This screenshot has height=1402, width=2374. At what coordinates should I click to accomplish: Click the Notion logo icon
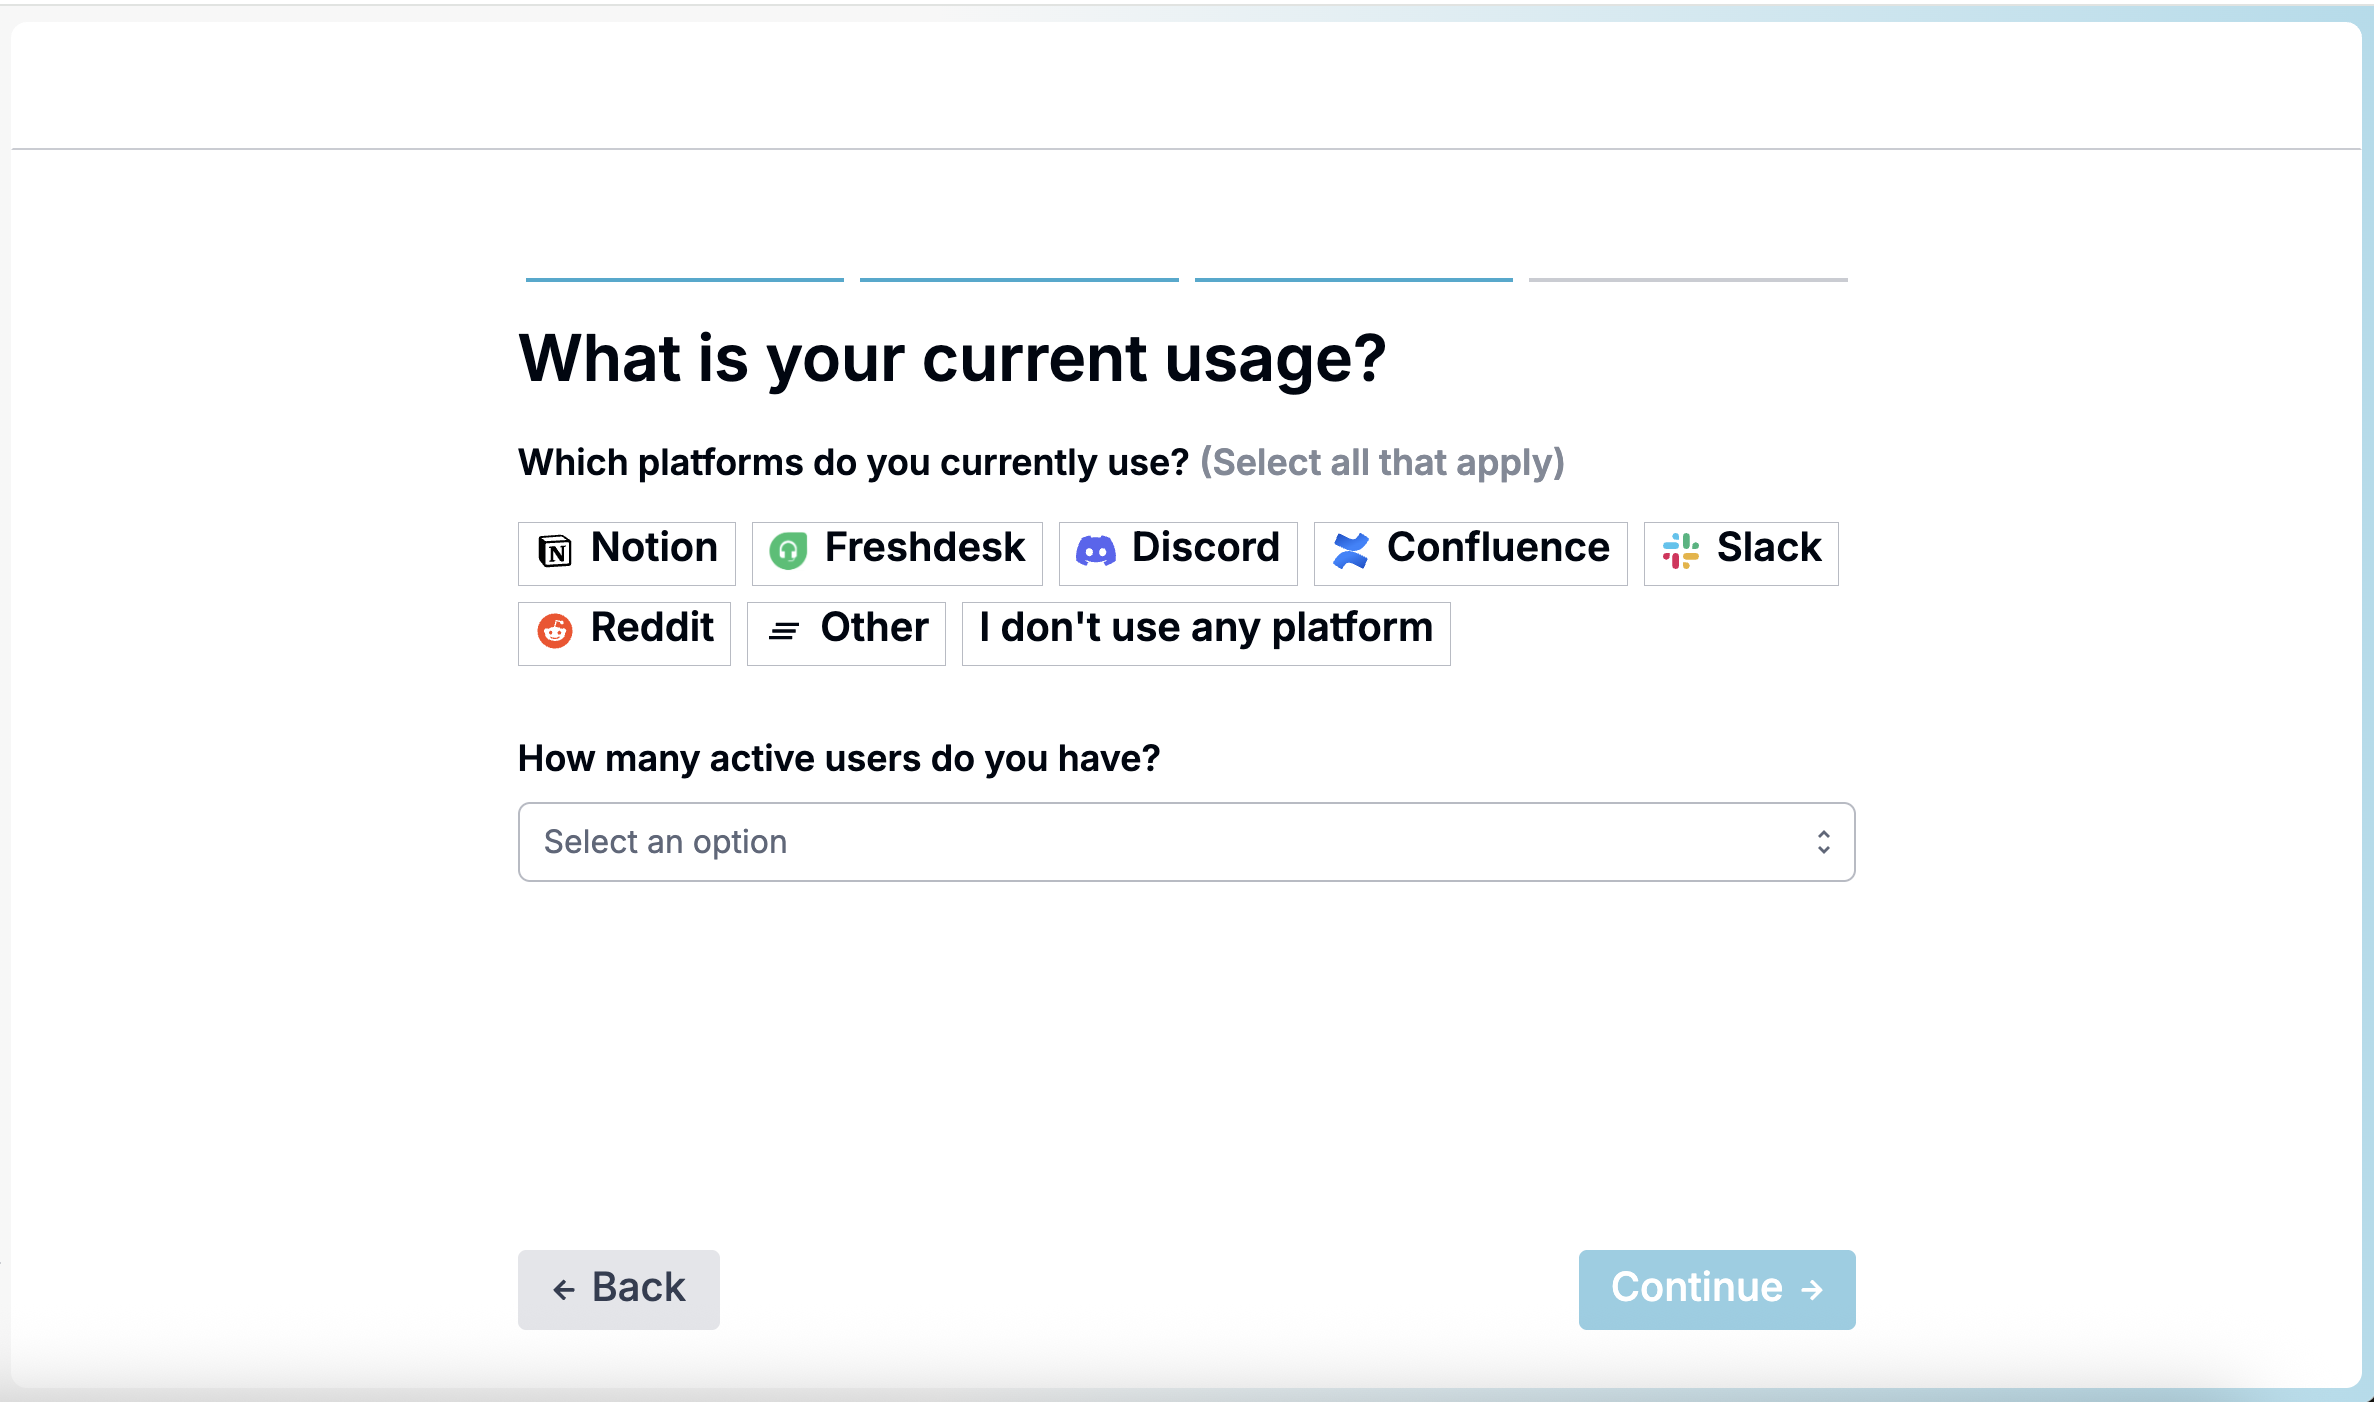555,551
